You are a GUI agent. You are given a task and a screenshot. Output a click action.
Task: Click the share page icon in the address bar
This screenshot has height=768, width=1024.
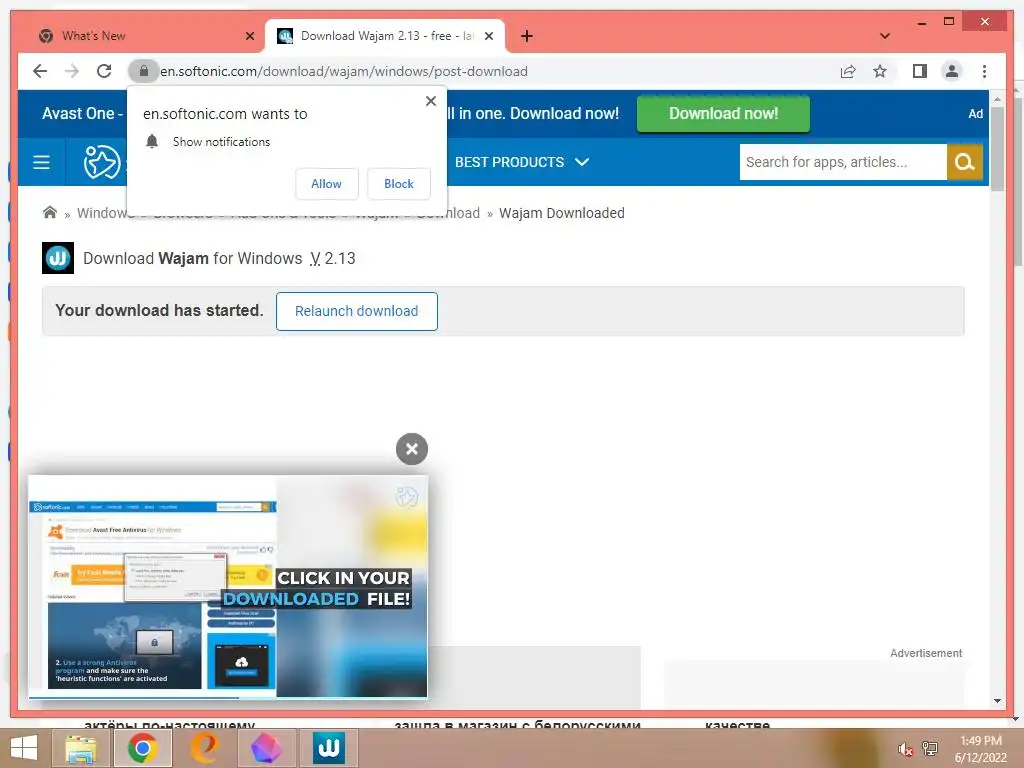click(848, 71)
